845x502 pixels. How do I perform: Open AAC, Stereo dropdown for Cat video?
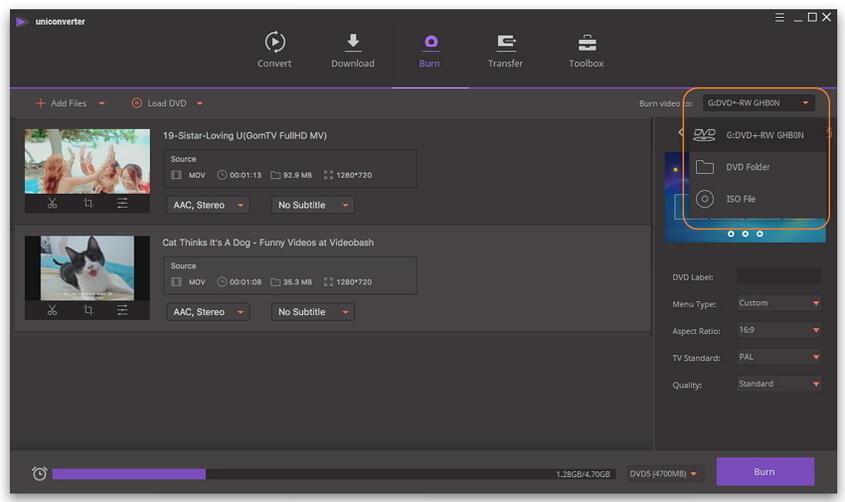click(x=208, y=312)
